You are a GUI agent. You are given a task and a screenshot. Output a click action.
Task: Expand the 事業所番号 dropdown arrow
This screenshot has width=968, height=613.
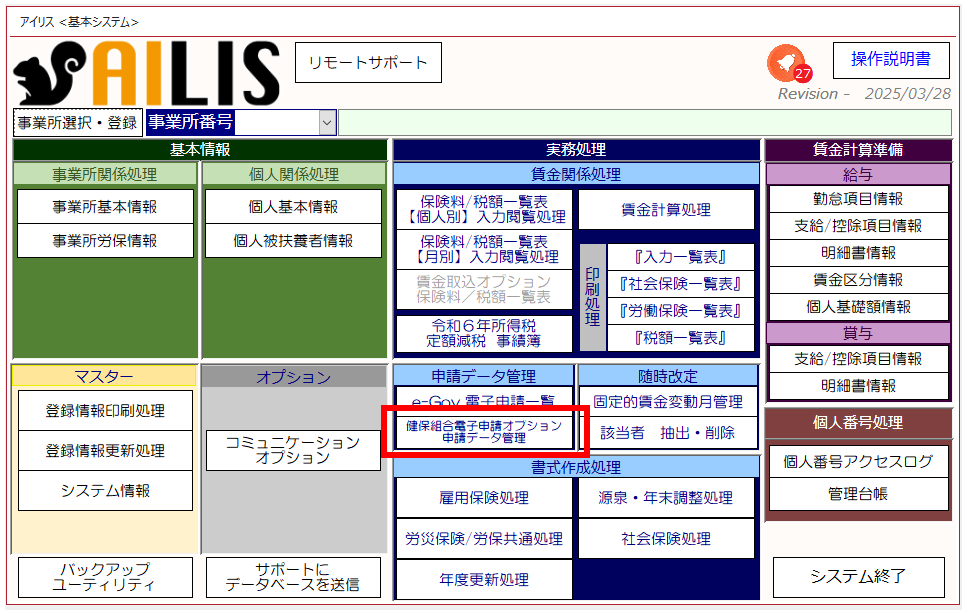click(x=327, y=123)
